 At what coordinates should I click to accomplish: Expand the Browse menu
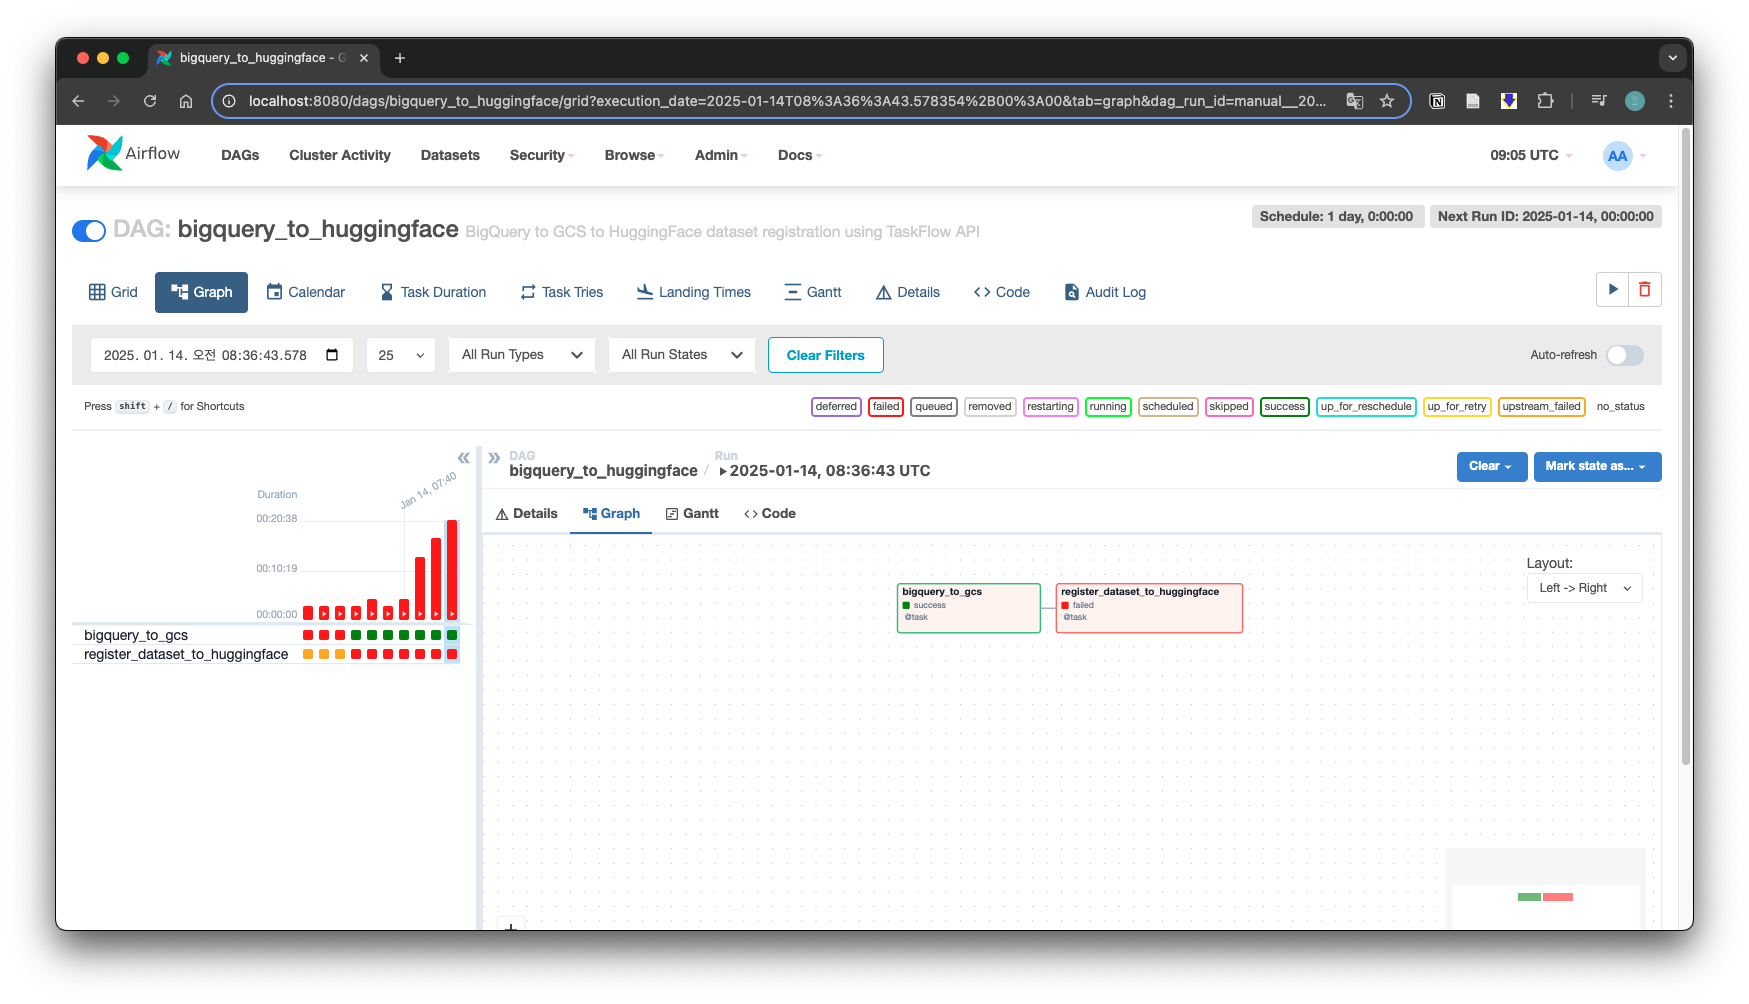tap(634, 155)
